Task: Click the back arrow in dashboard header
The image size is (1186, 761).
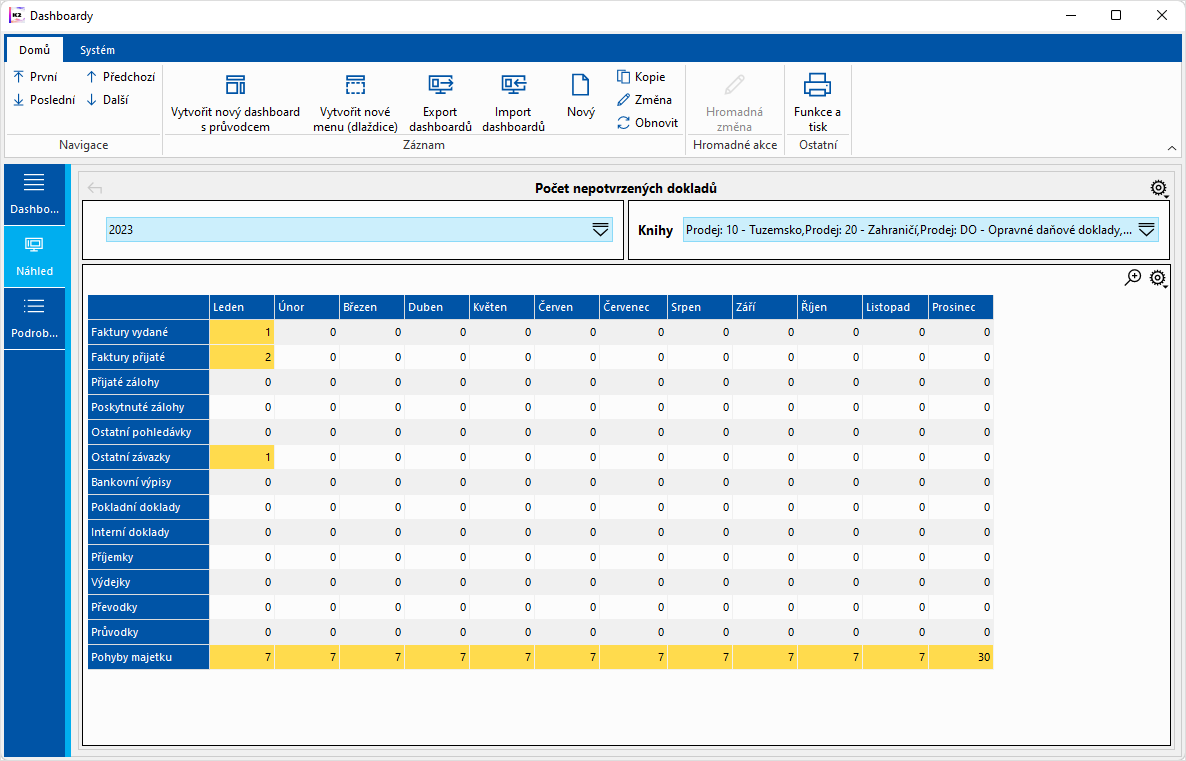Action: coord(95,188)
